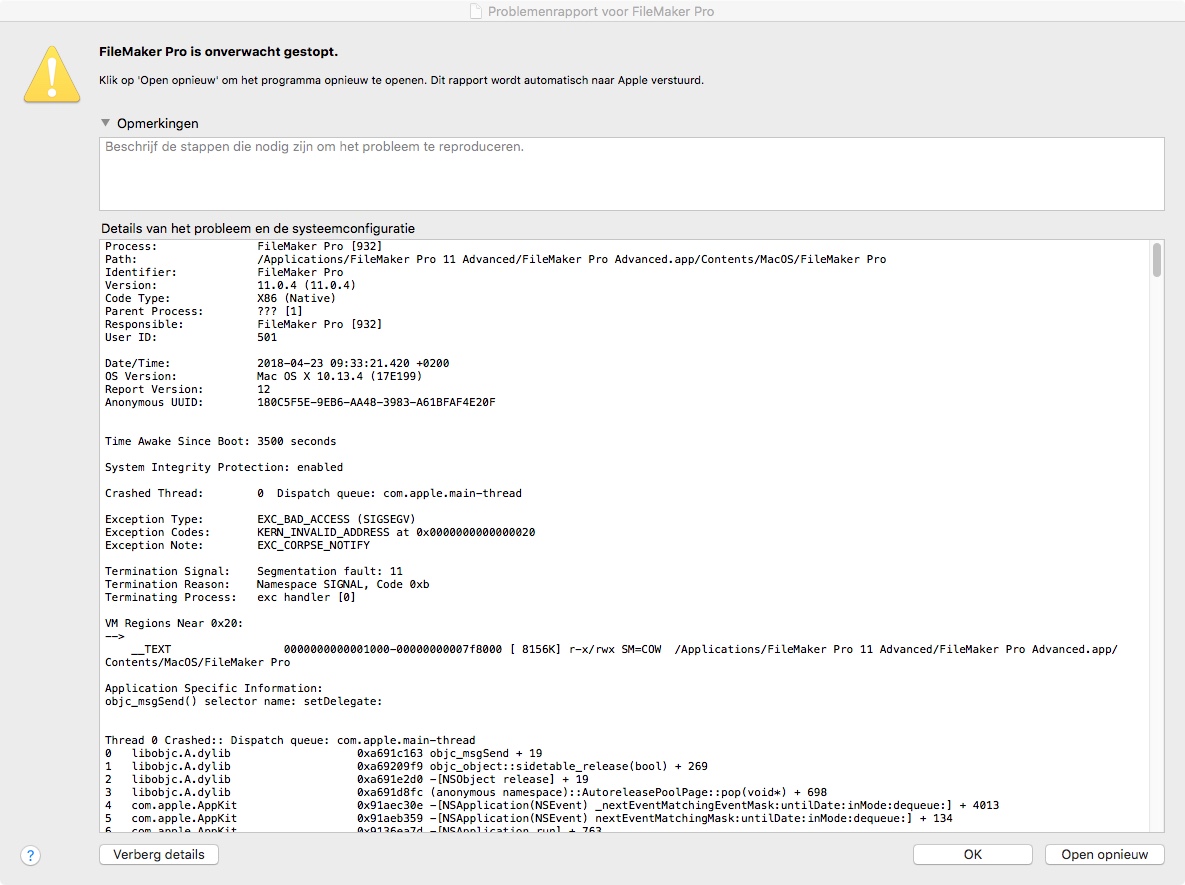Click the heading 'FileMaker Pro is onverwacht gestopt.'
1185x885 pixels.
(218, 51)
